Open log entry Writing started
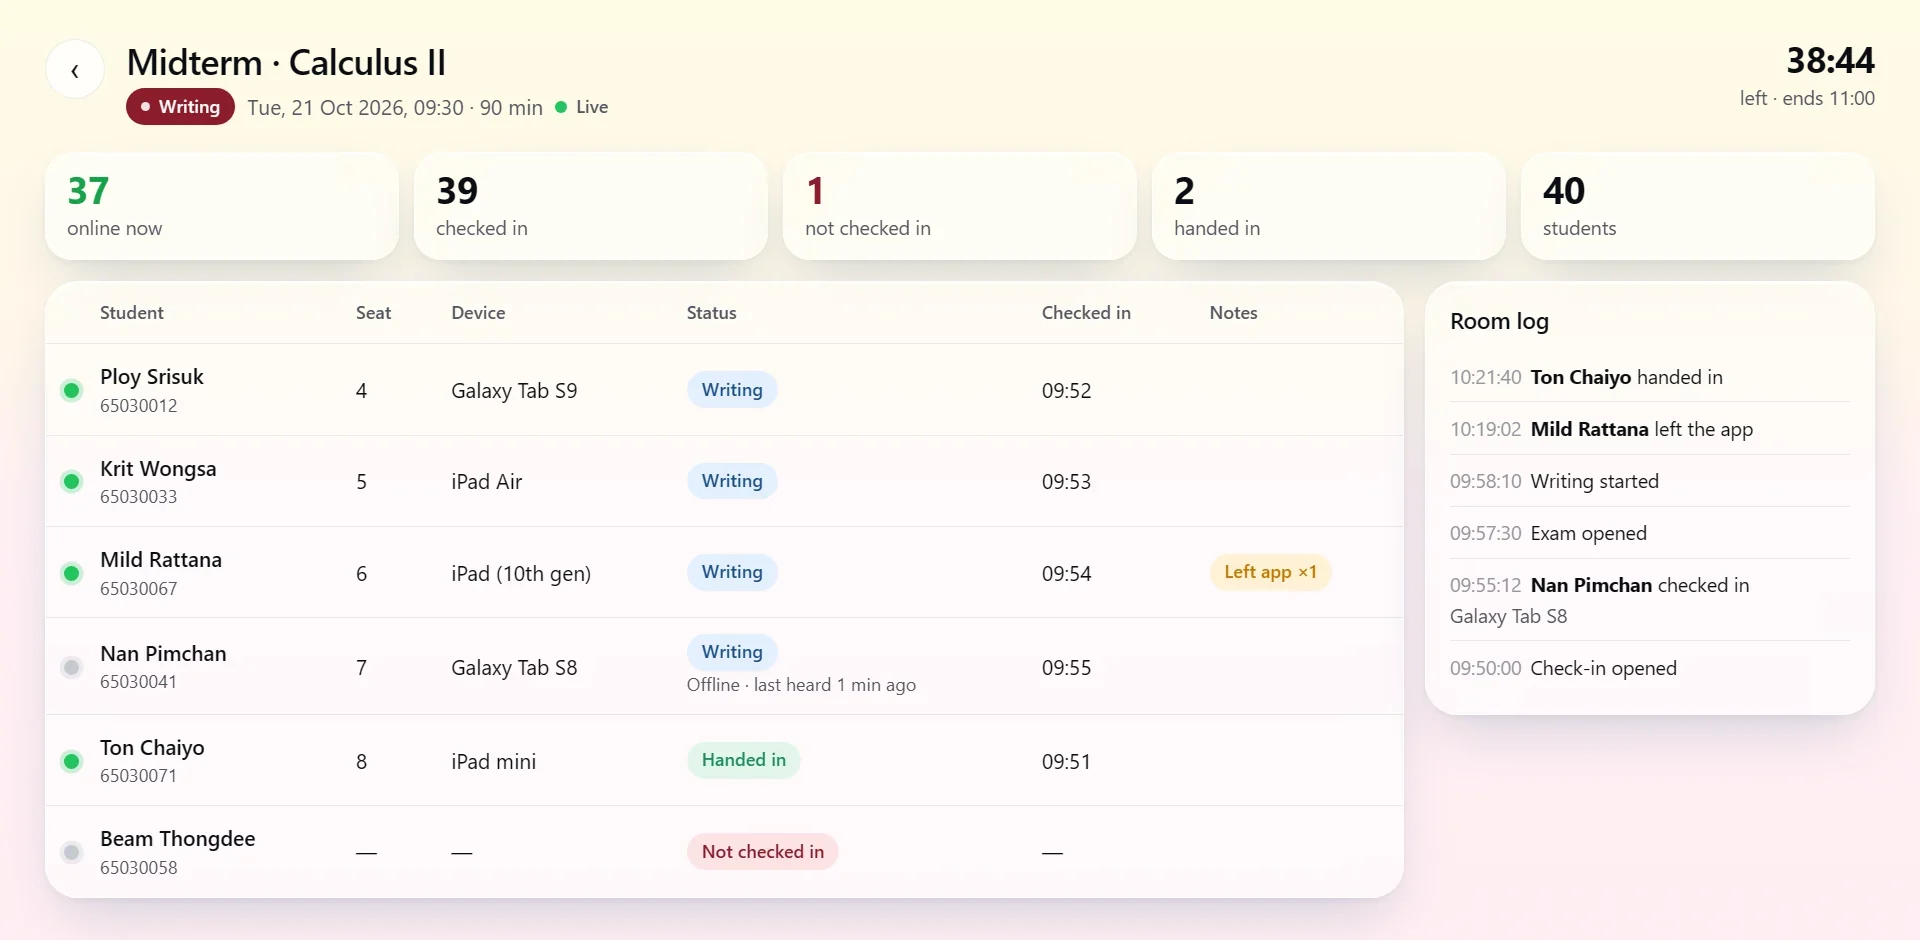 click(x=1650, y=481)
